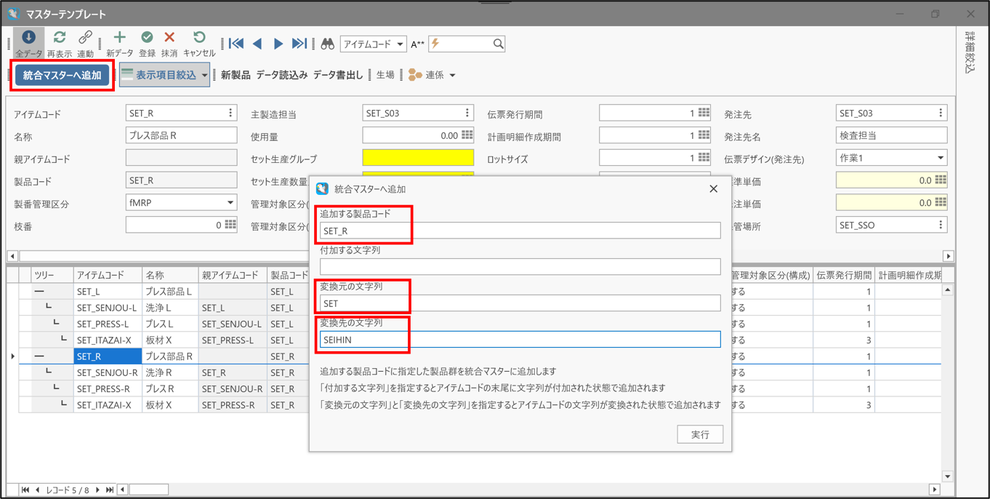
Task: Open lookup dots beside アイテムコード field
Action: pyautogui.click(x=230, y=113)
